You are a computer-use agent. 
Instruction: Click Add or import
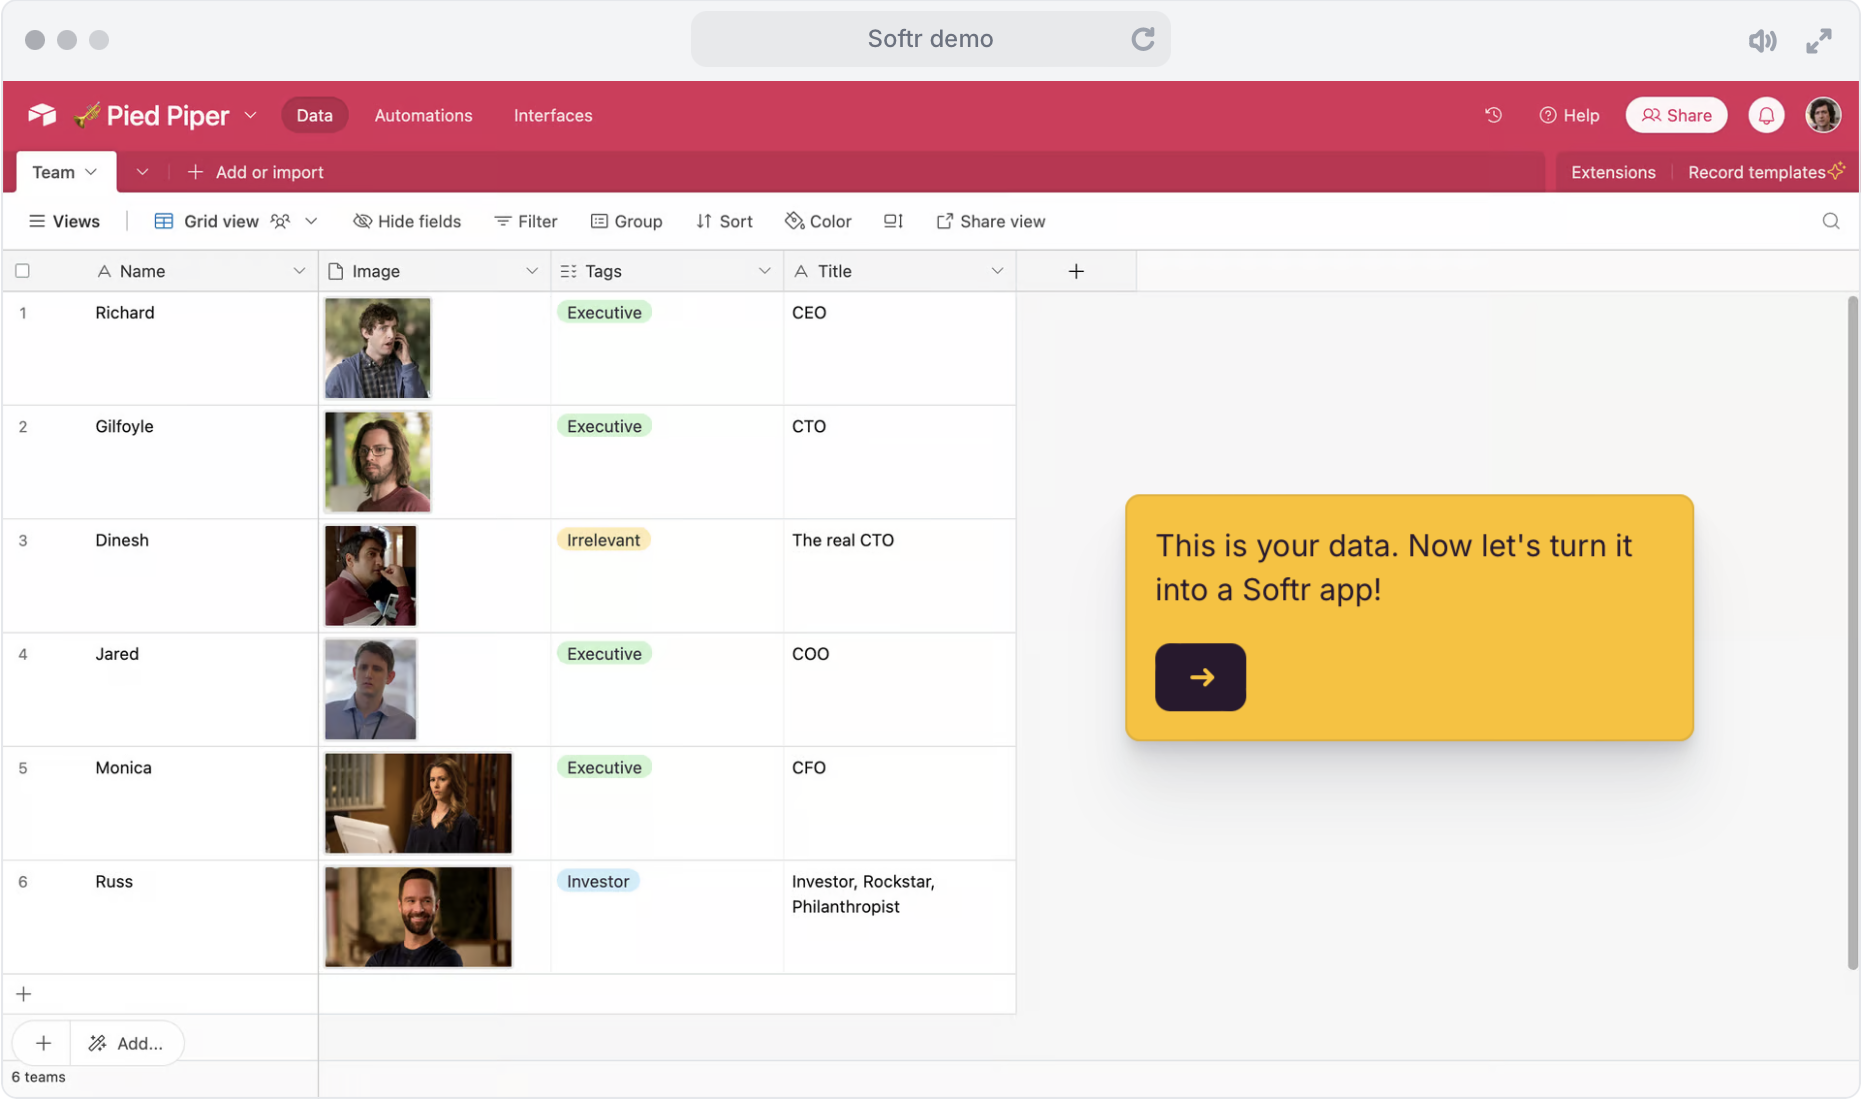point(255,172)
